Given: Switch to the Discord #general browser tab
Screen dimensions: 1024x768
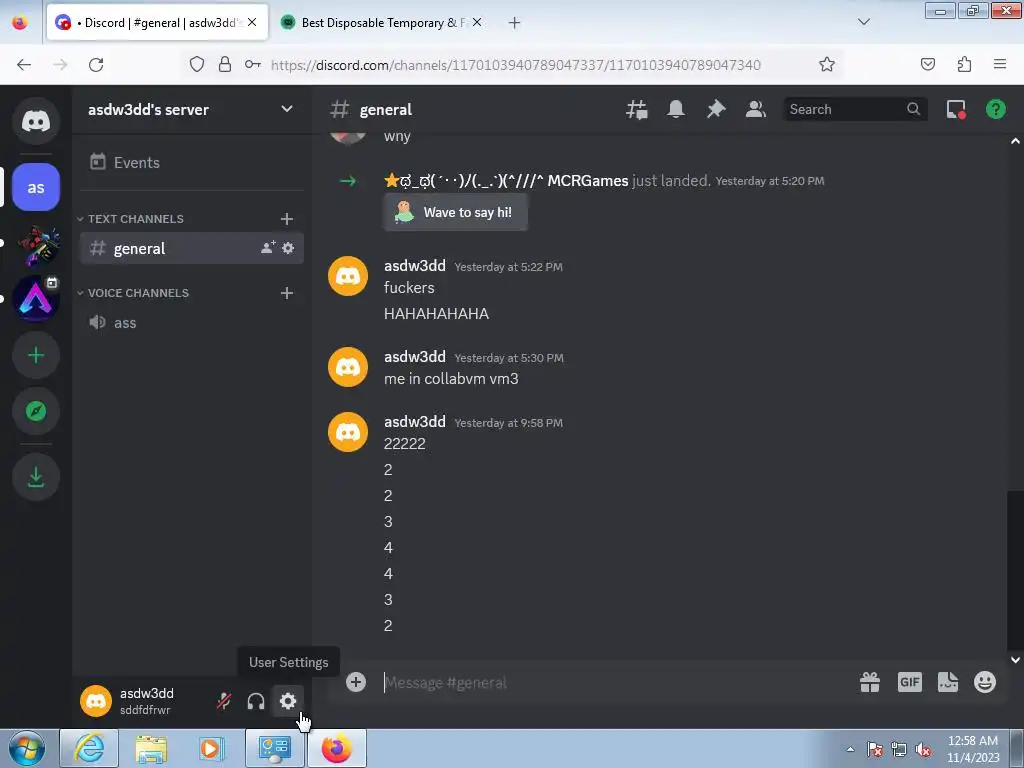Looking at the screenshot, I should coord(157,23).
